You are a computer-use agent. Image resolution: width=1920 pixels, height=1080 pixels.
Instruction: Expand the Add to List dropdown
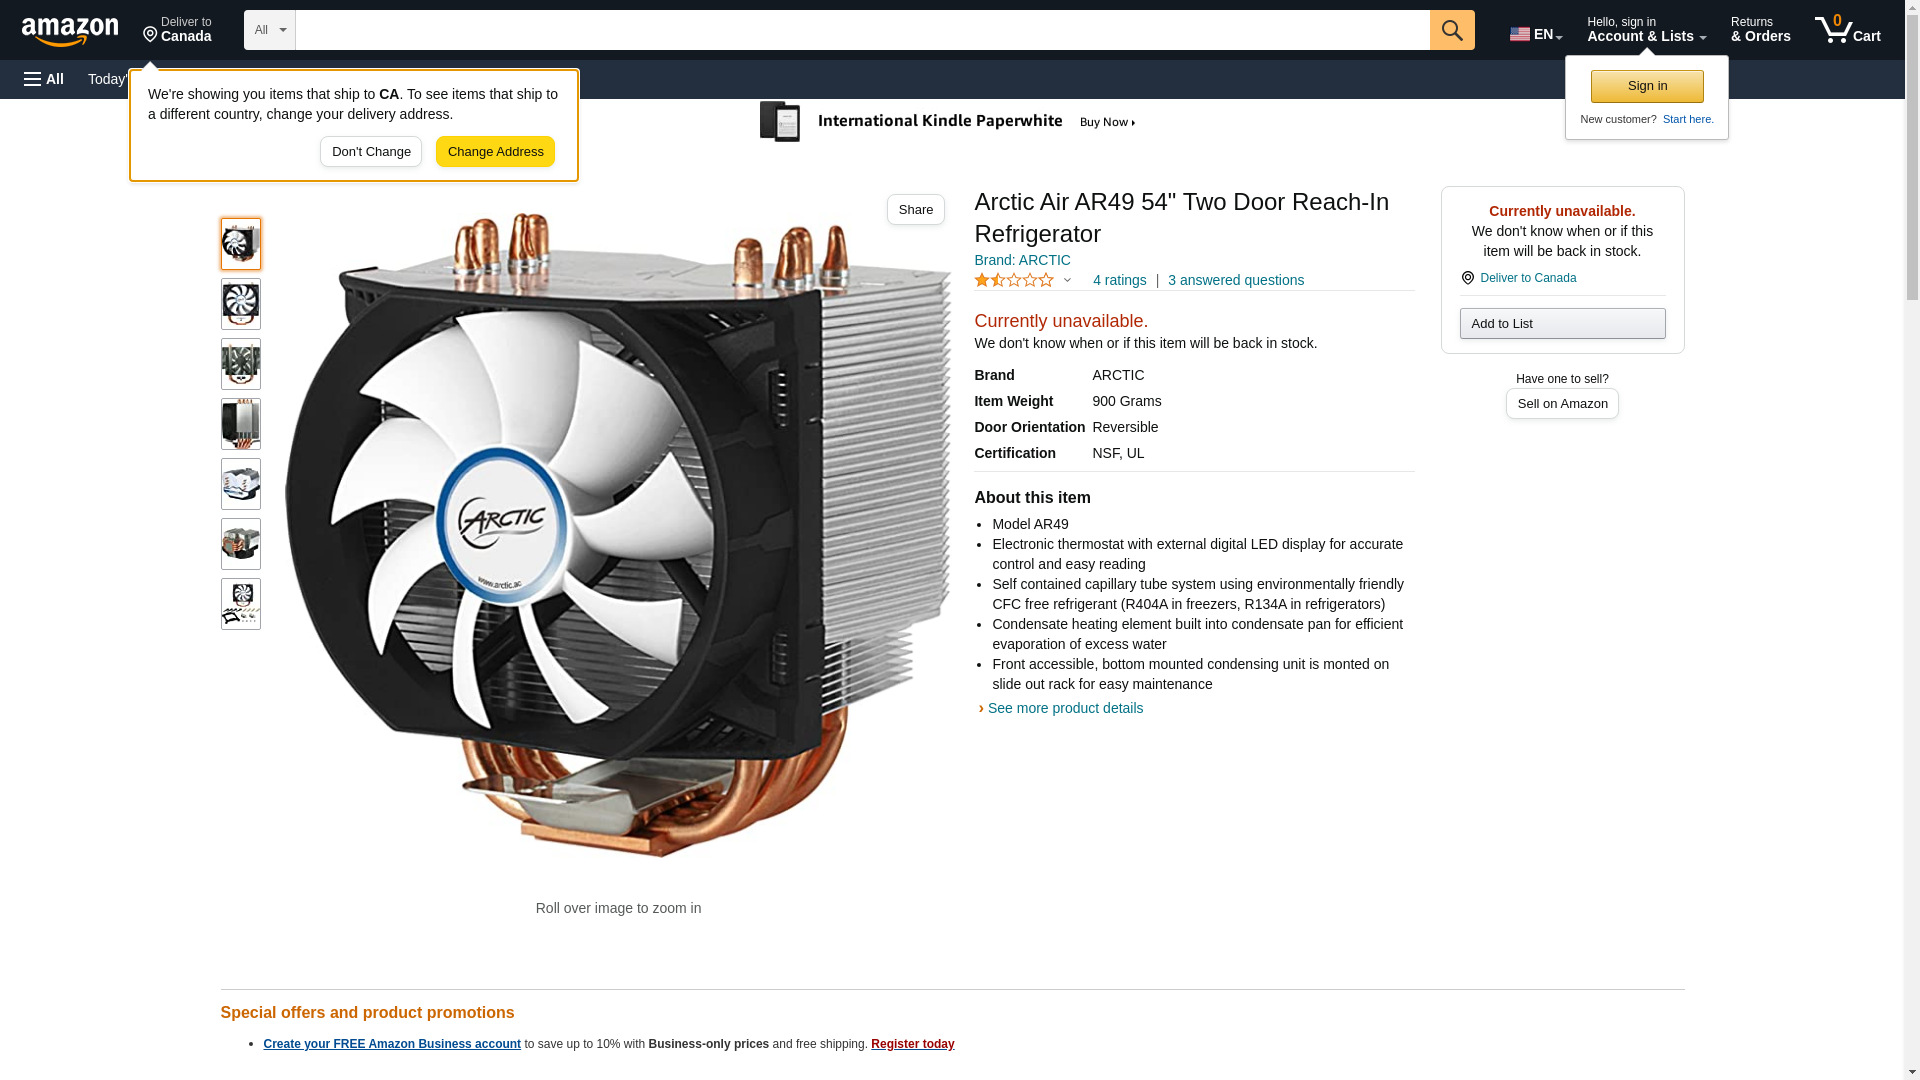[1562, 323]
